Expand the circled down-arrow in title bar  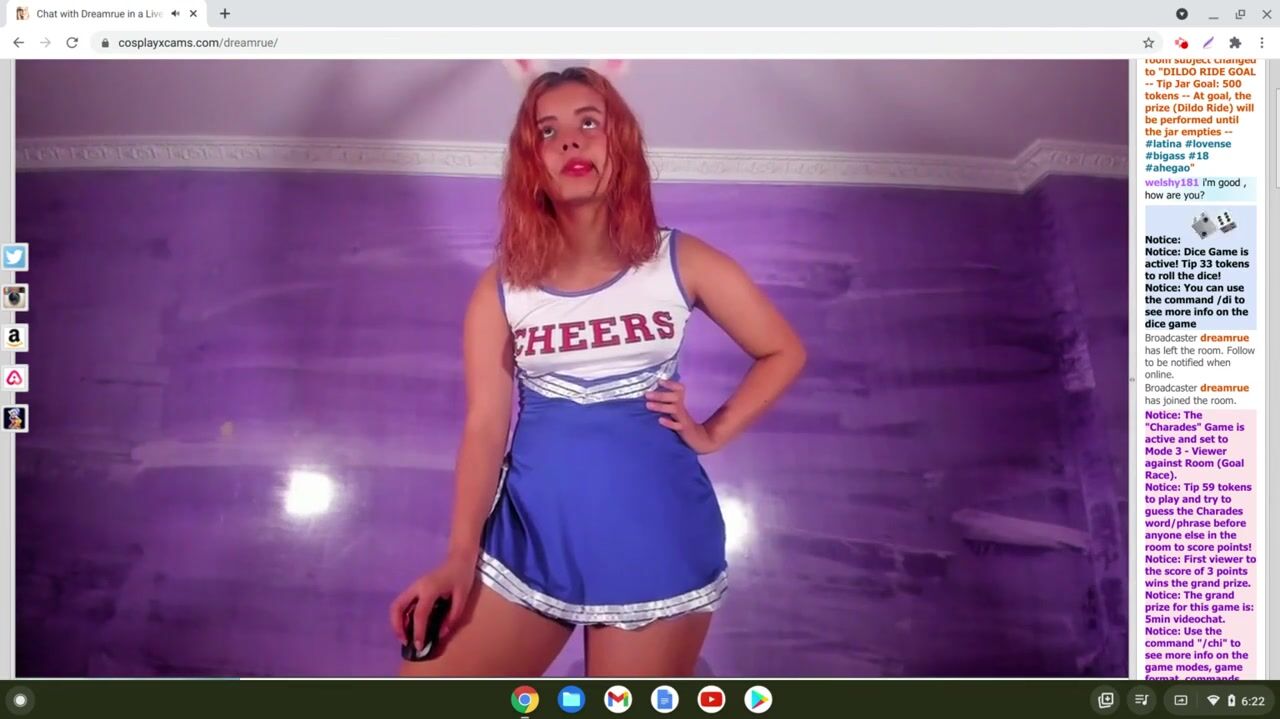click(x=1182, y=14)
